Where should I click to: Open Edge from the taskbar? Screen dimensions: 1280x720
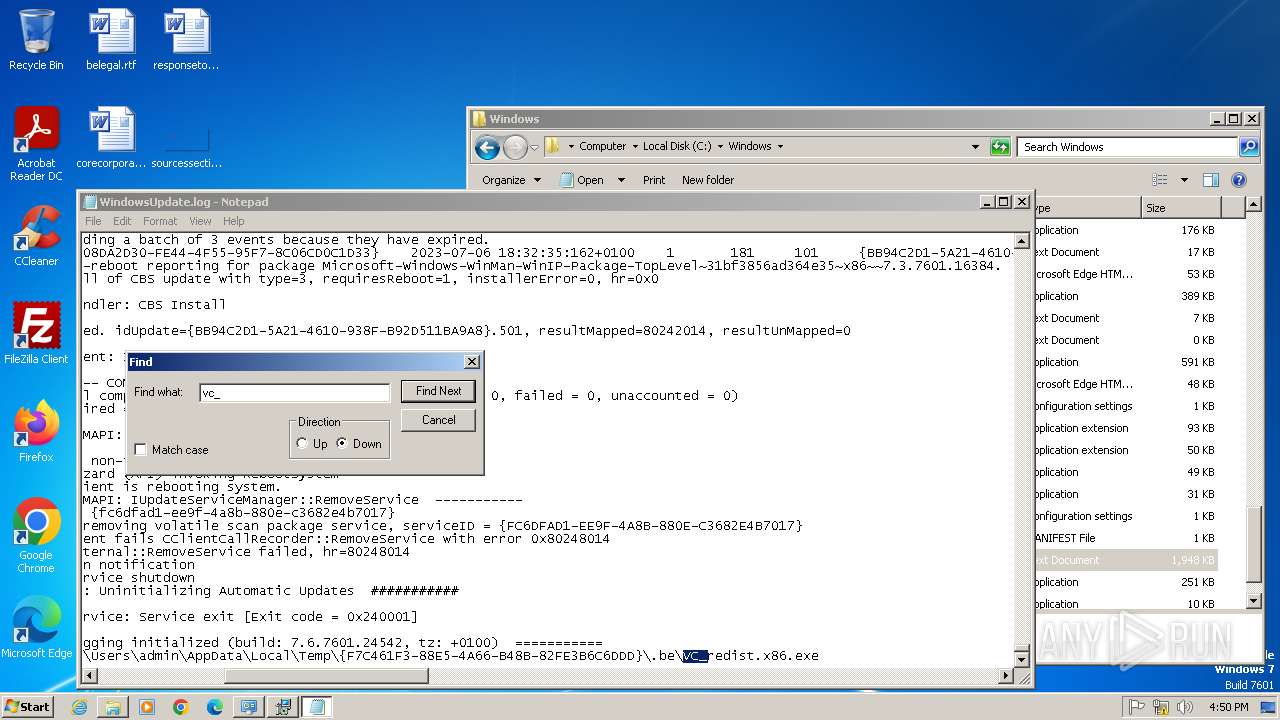coord(215,707)
